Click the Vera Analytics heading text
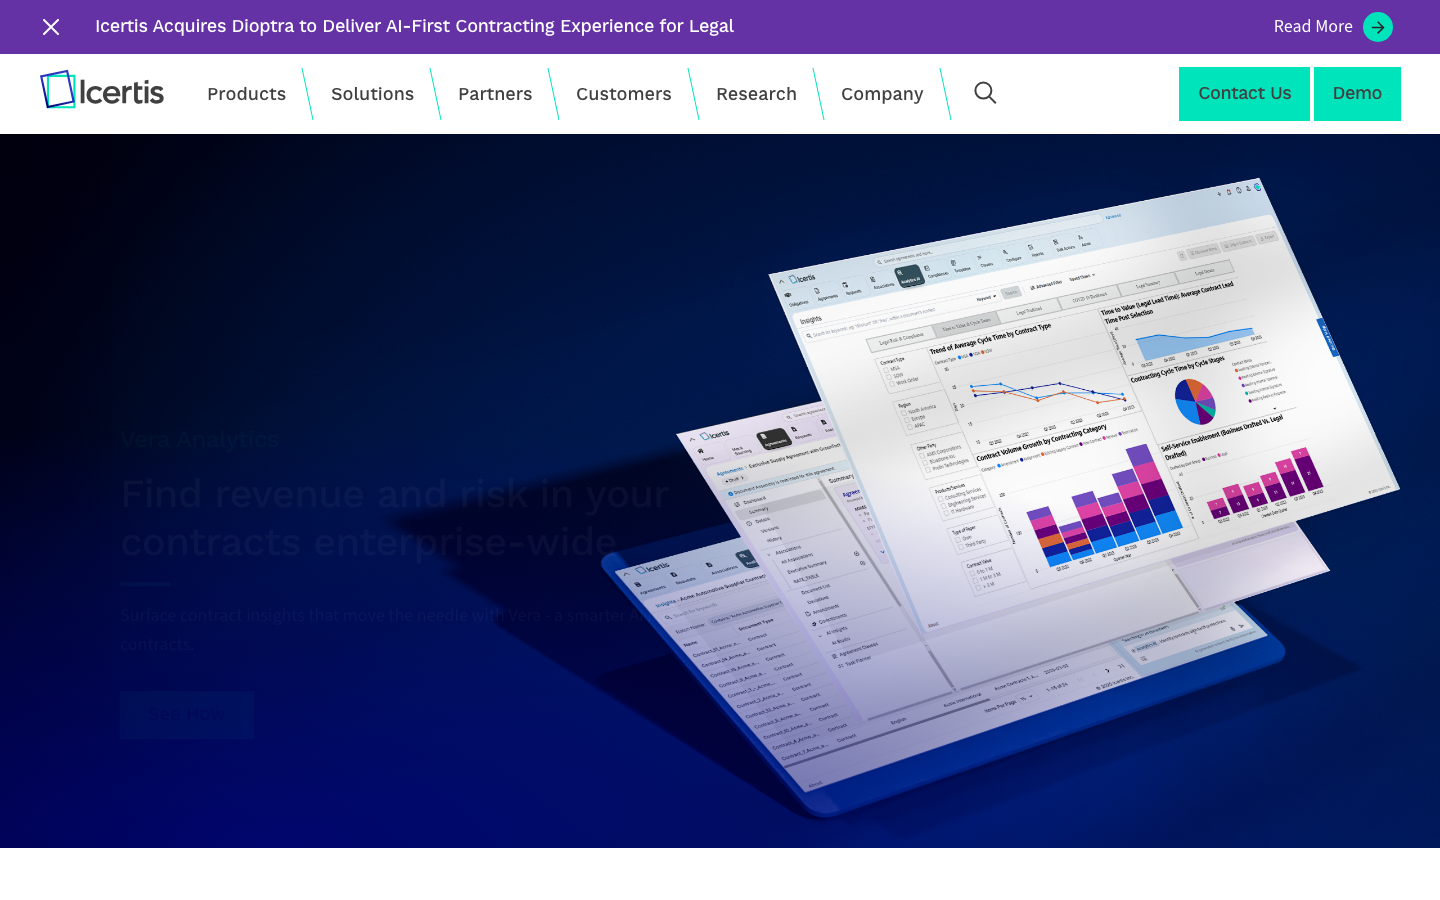 200,439
